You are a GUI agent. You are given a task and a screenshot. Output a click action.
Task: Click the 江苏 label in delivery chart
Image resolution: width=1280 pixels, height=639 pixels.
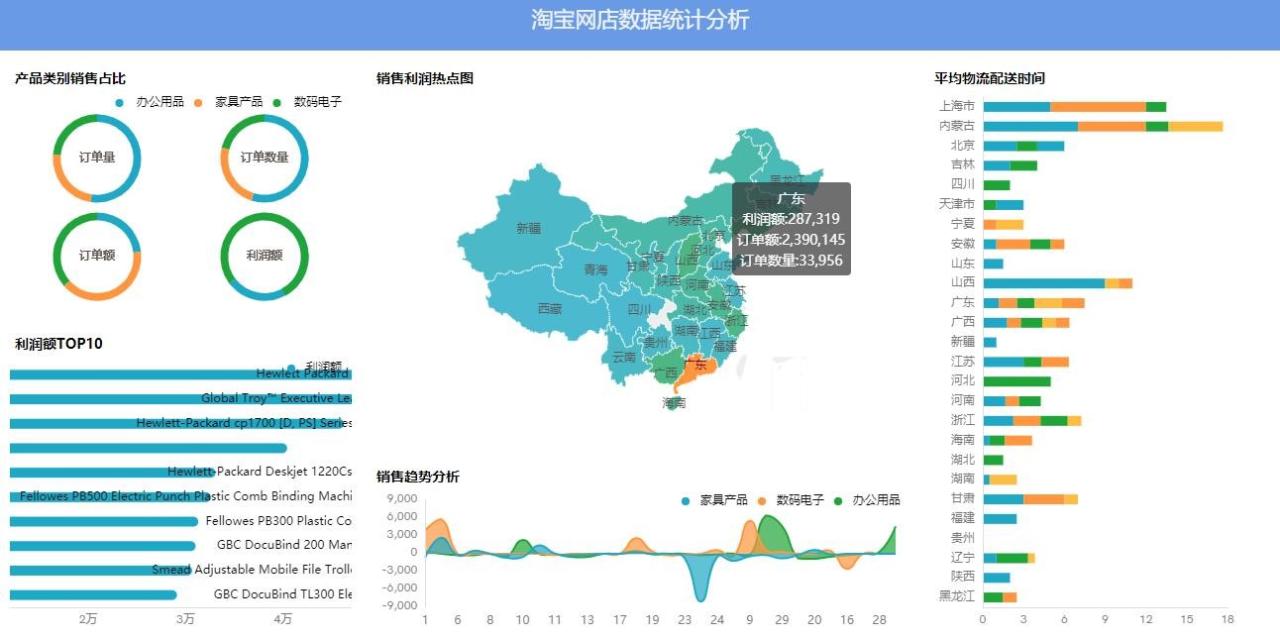[x=963, y=361]
